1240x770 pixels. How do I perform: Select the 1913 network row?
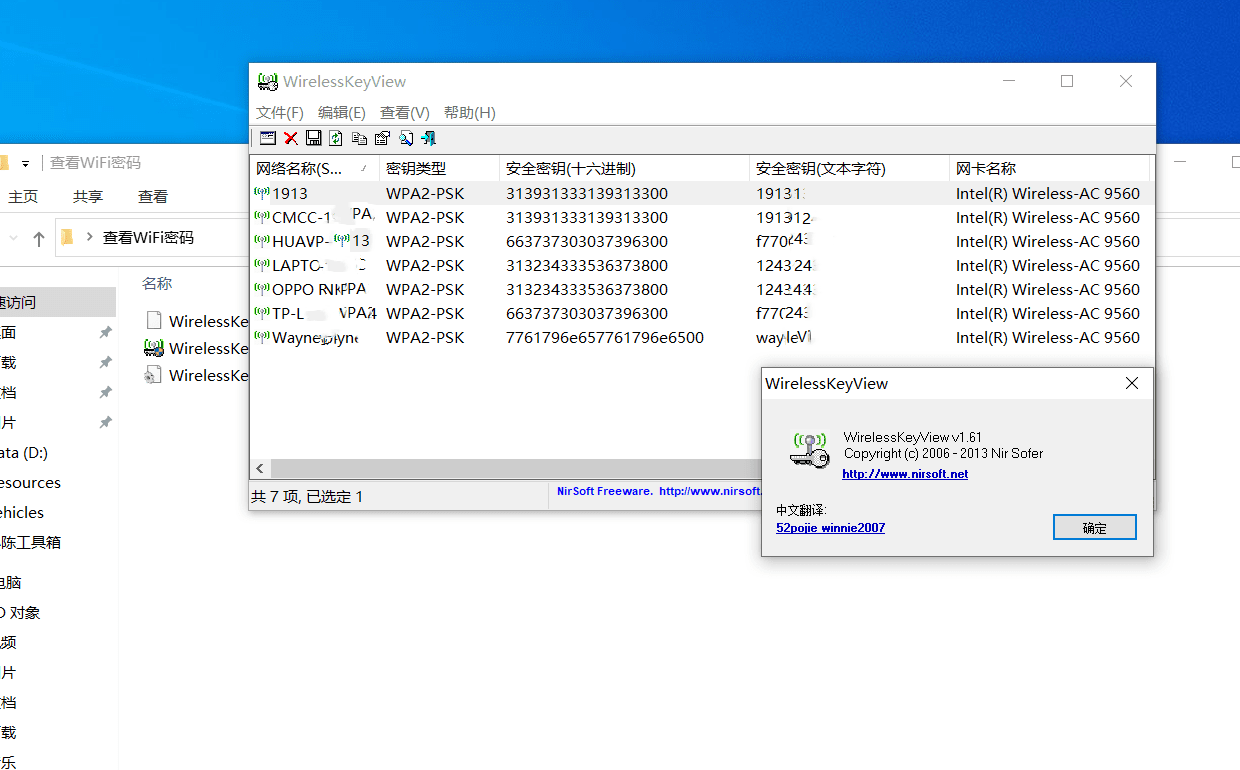[701, 193]
